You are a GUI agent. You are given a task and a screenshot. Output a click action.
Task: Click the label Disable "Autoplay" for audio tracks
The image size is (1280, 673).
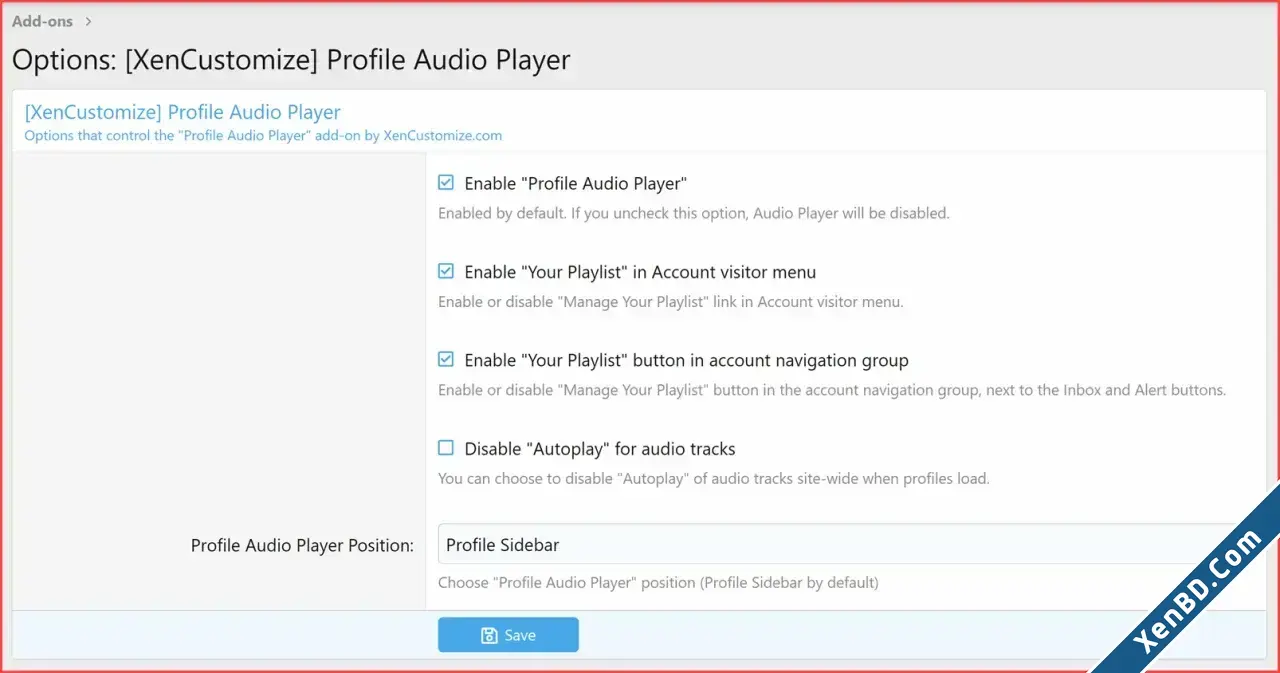pyautogui.click(x=600, y=449)
